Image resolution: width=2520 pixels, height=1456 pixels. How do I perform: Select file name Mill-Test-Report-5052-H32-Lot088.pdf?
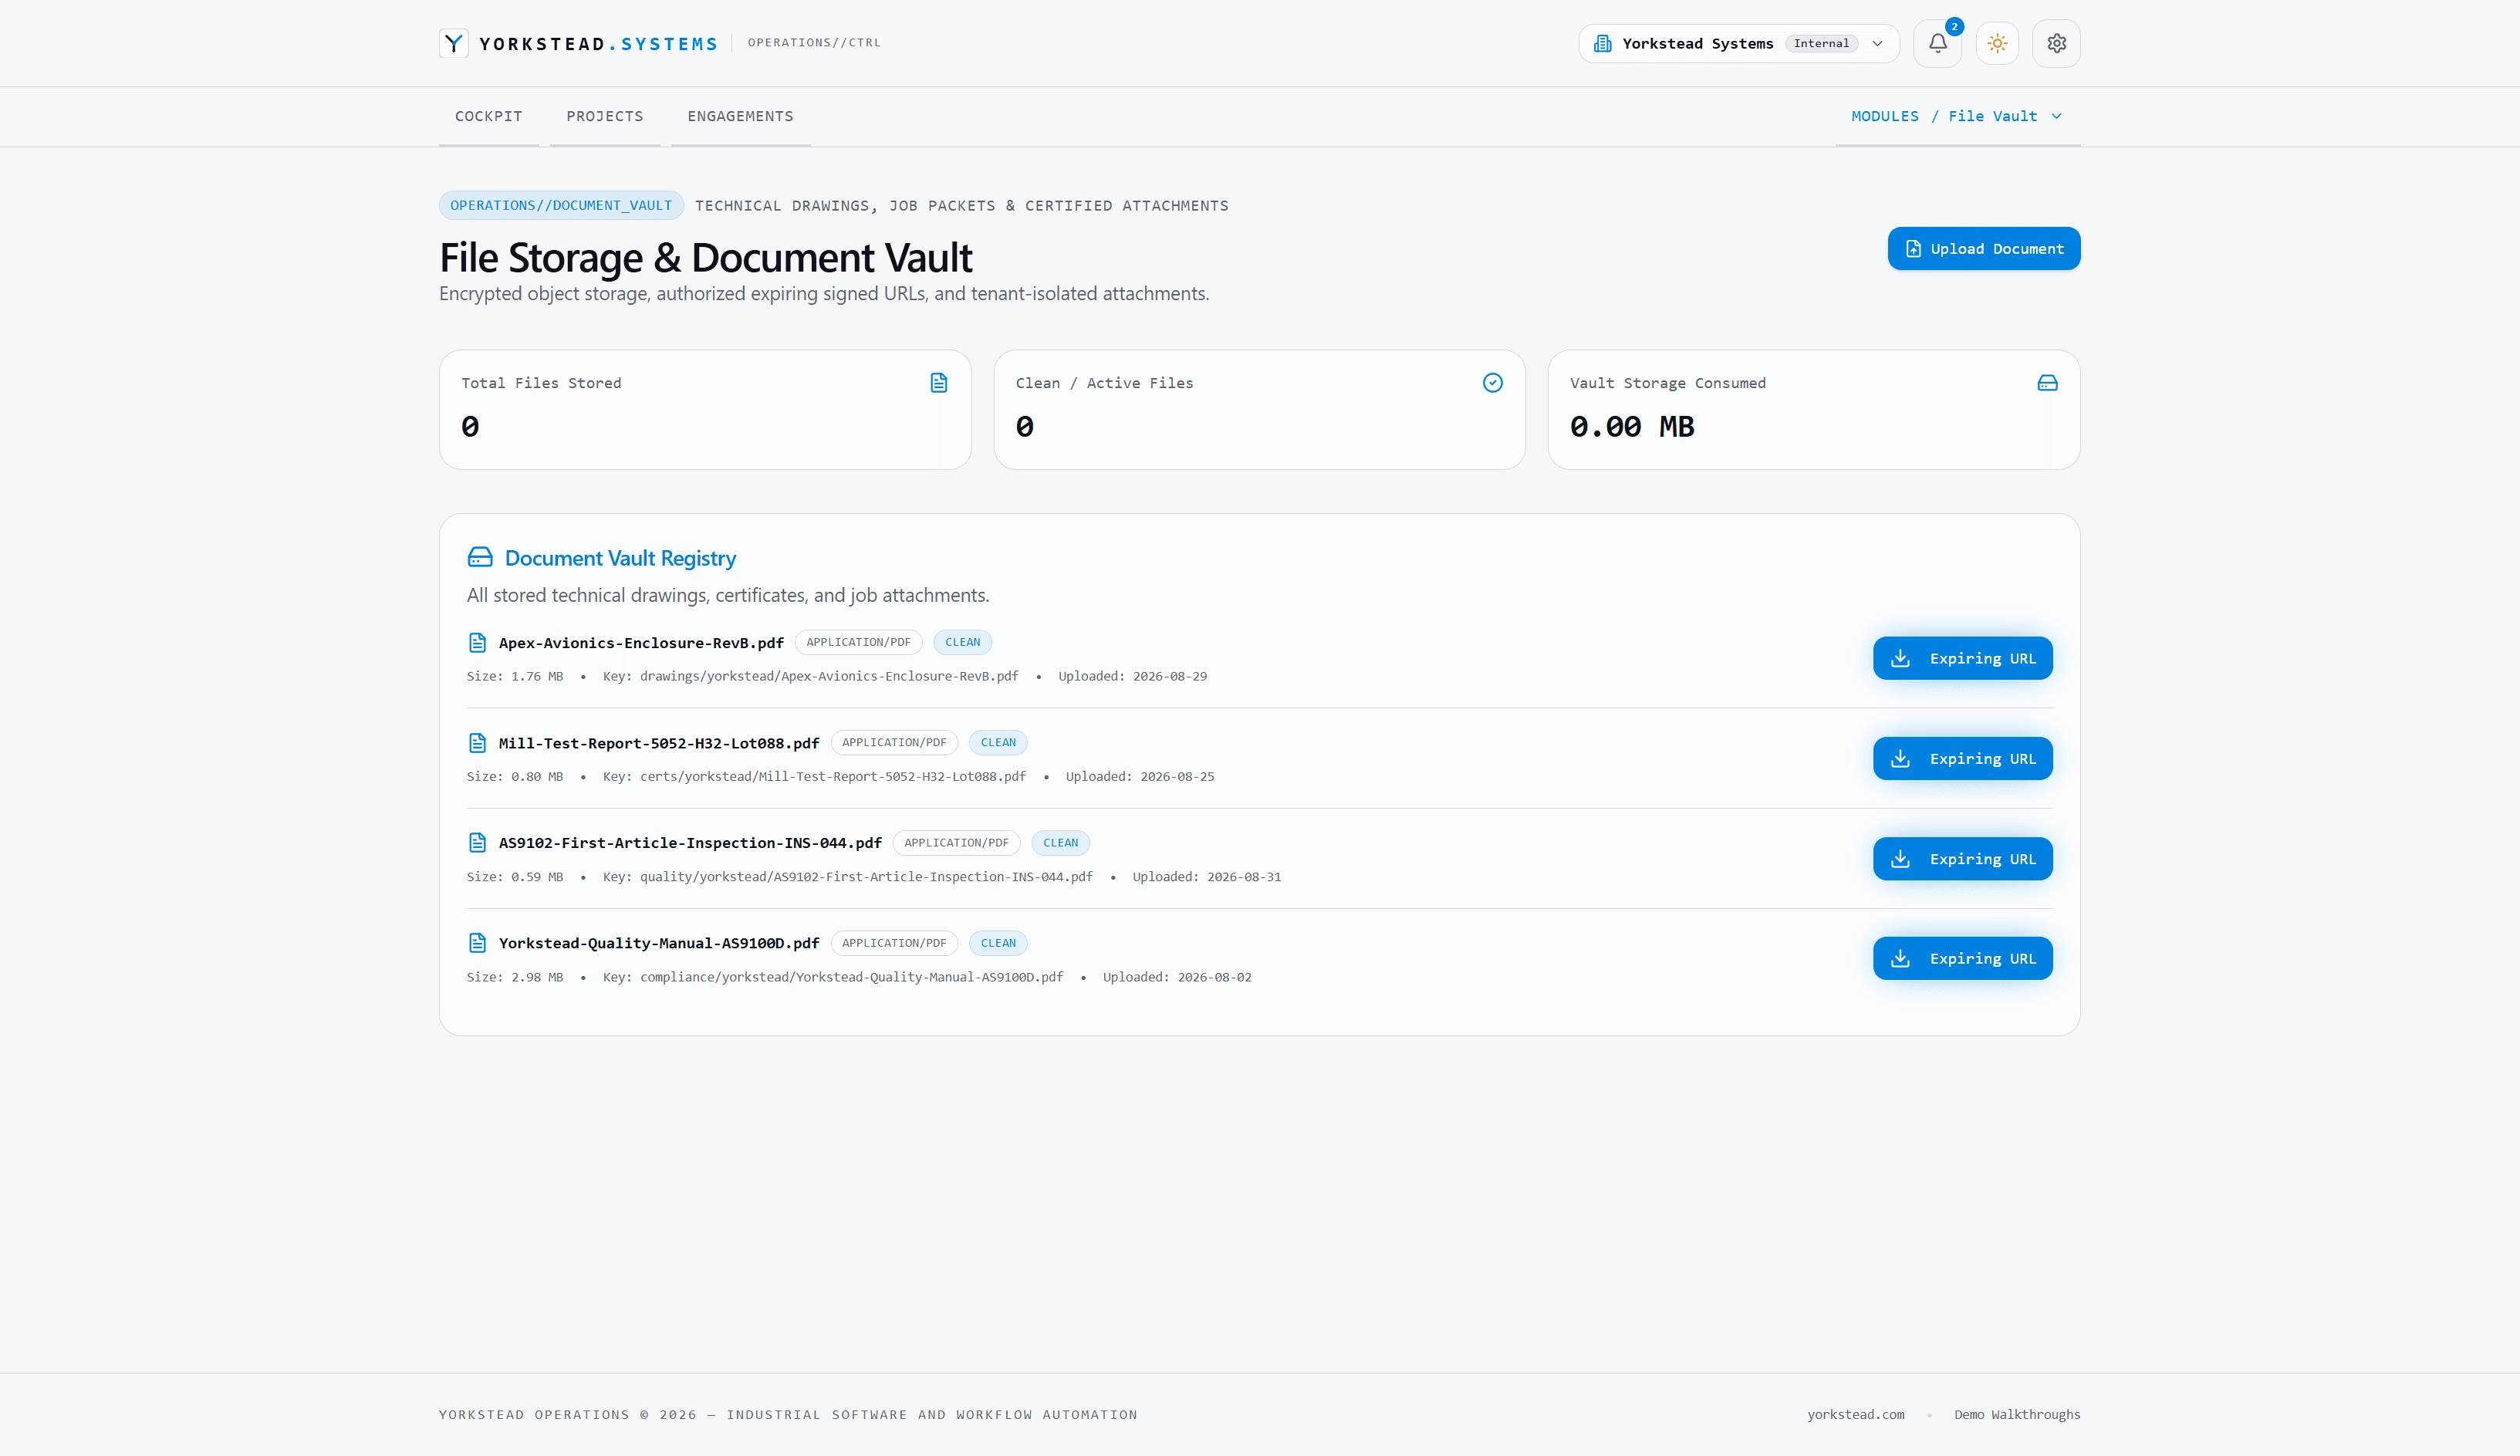[659, 743]
